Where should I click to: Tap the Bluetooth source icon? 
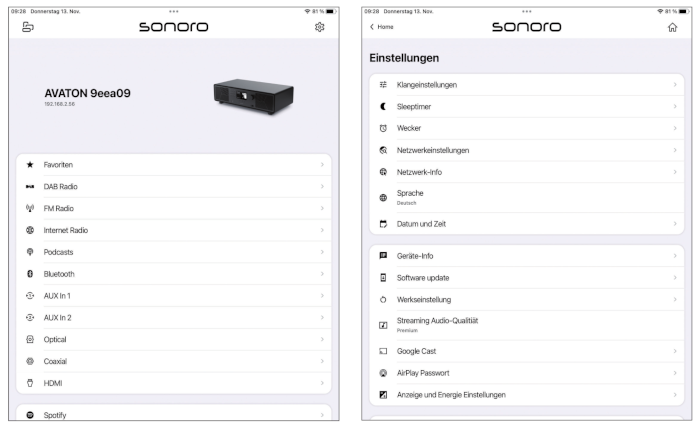click(x=30, y=274)
